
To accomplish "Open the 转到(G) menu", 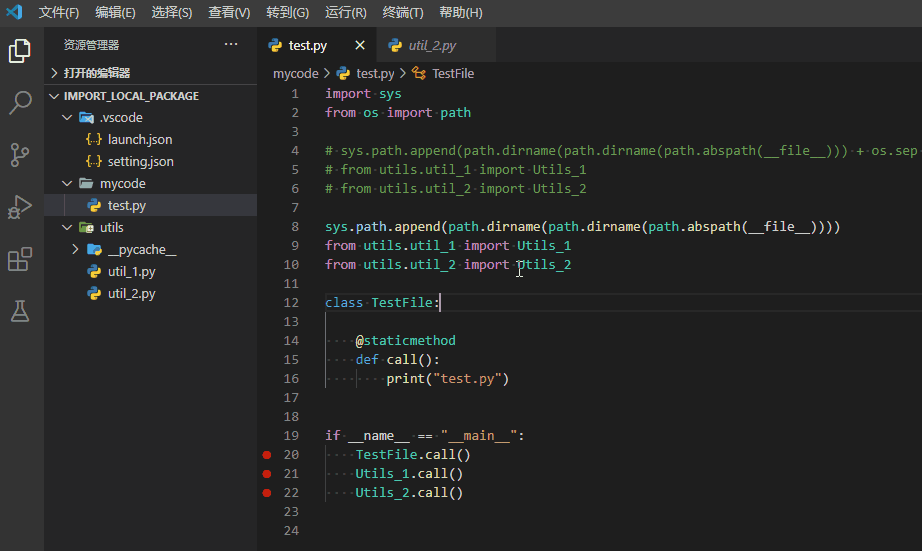I will click(288, 12).
